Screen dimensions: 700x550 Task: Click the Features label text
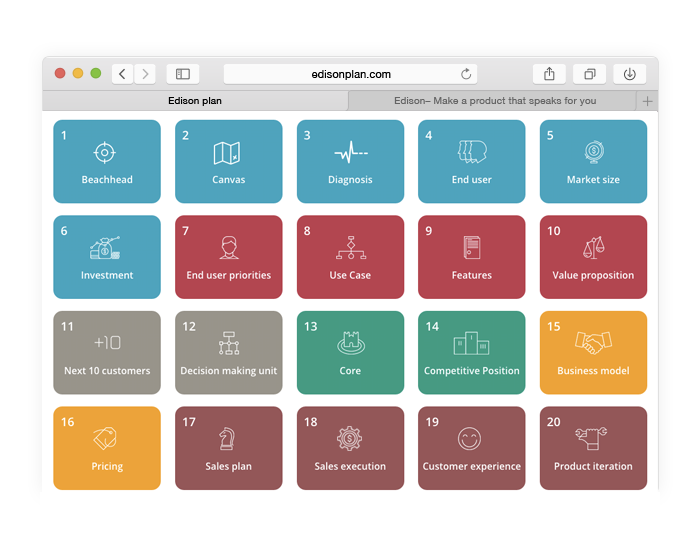point(471,275)
